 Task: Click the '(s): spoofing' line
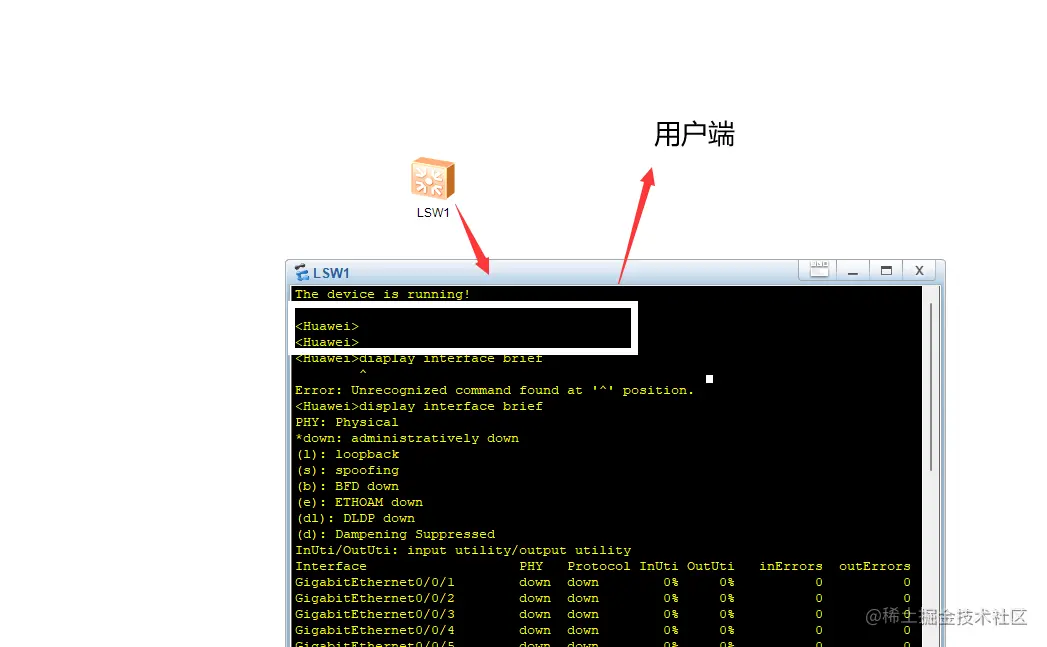(x=347, y=471)
